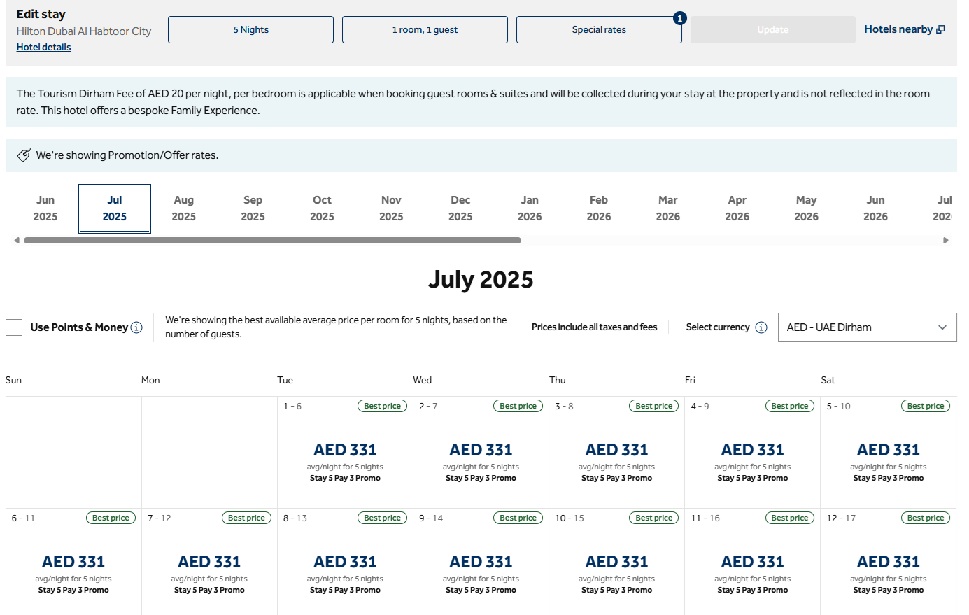Open the Hotel details link

pos(44,47)
